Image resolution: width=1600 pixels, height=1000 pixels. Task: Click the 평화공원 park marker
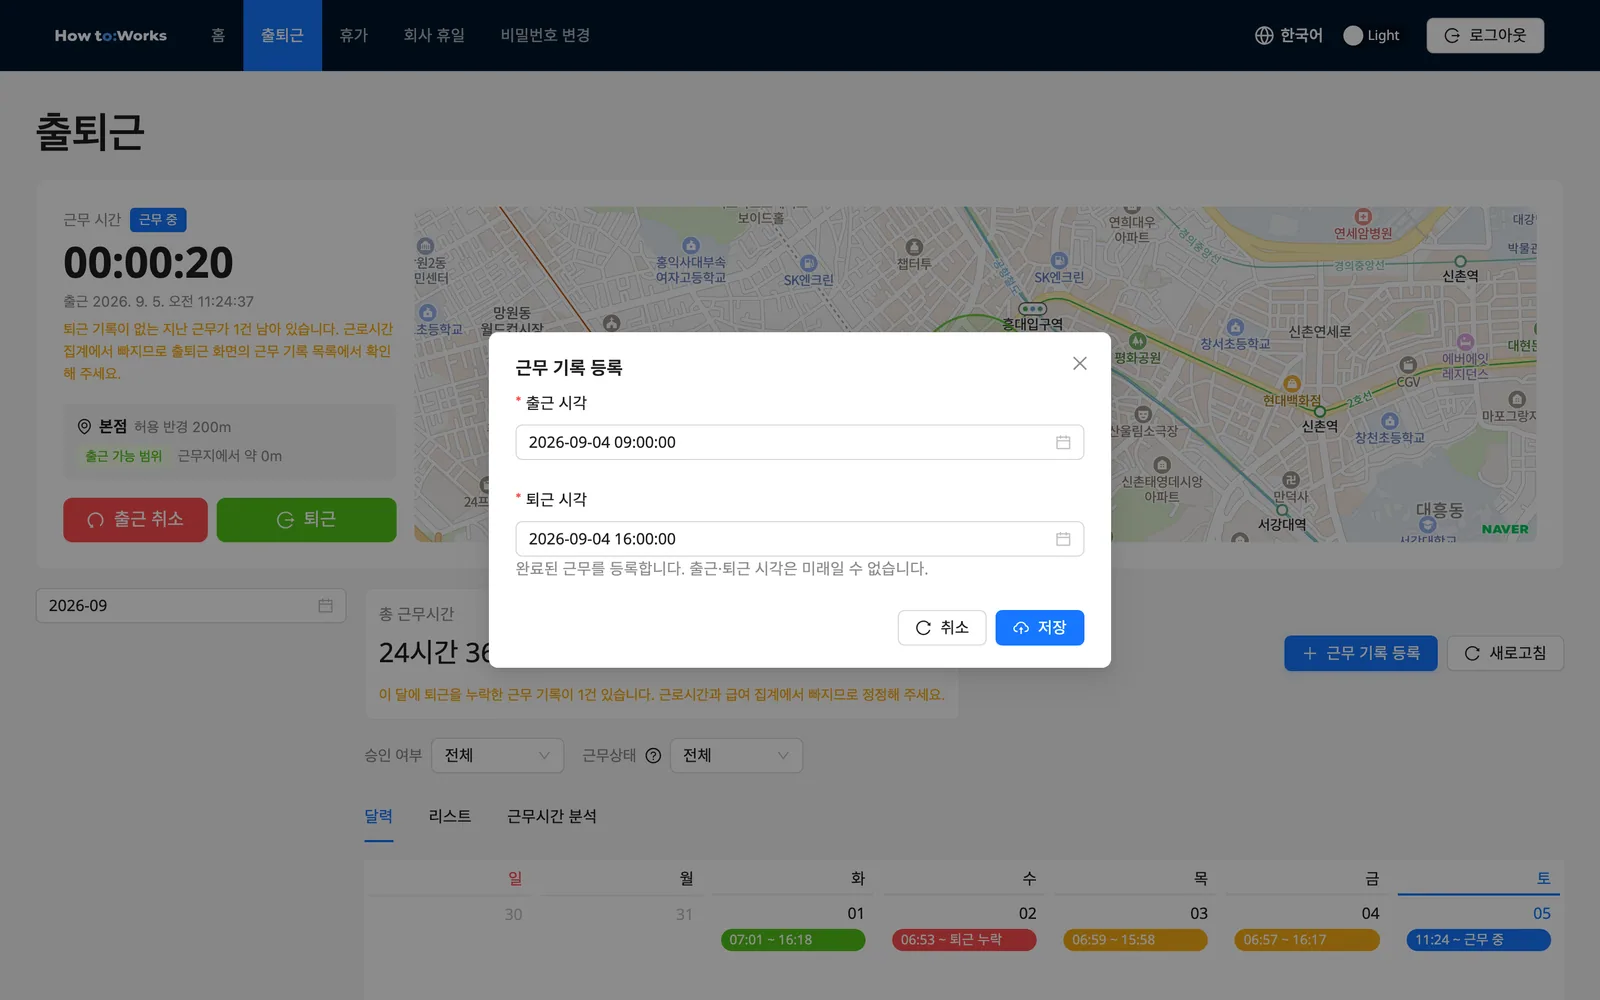coord(1137,341)
